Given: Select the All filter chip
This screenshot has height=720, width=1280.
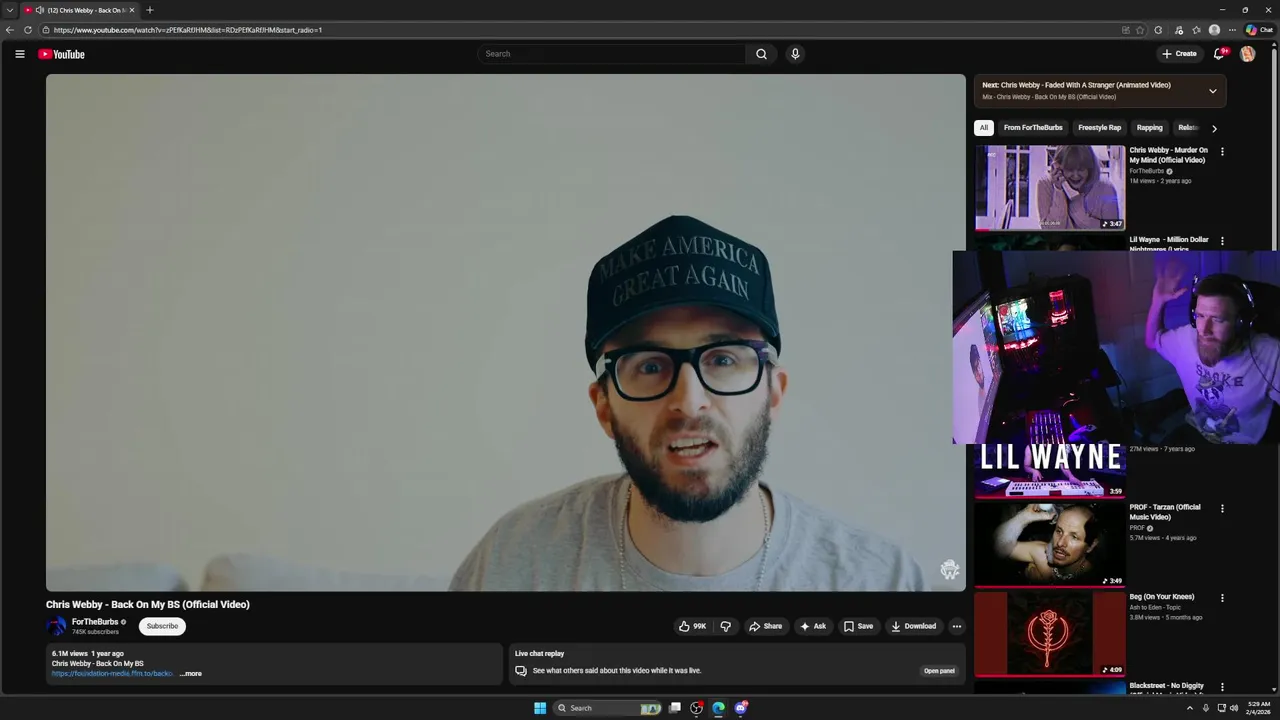Looking at the screenshot, I should tap(984, 128).
